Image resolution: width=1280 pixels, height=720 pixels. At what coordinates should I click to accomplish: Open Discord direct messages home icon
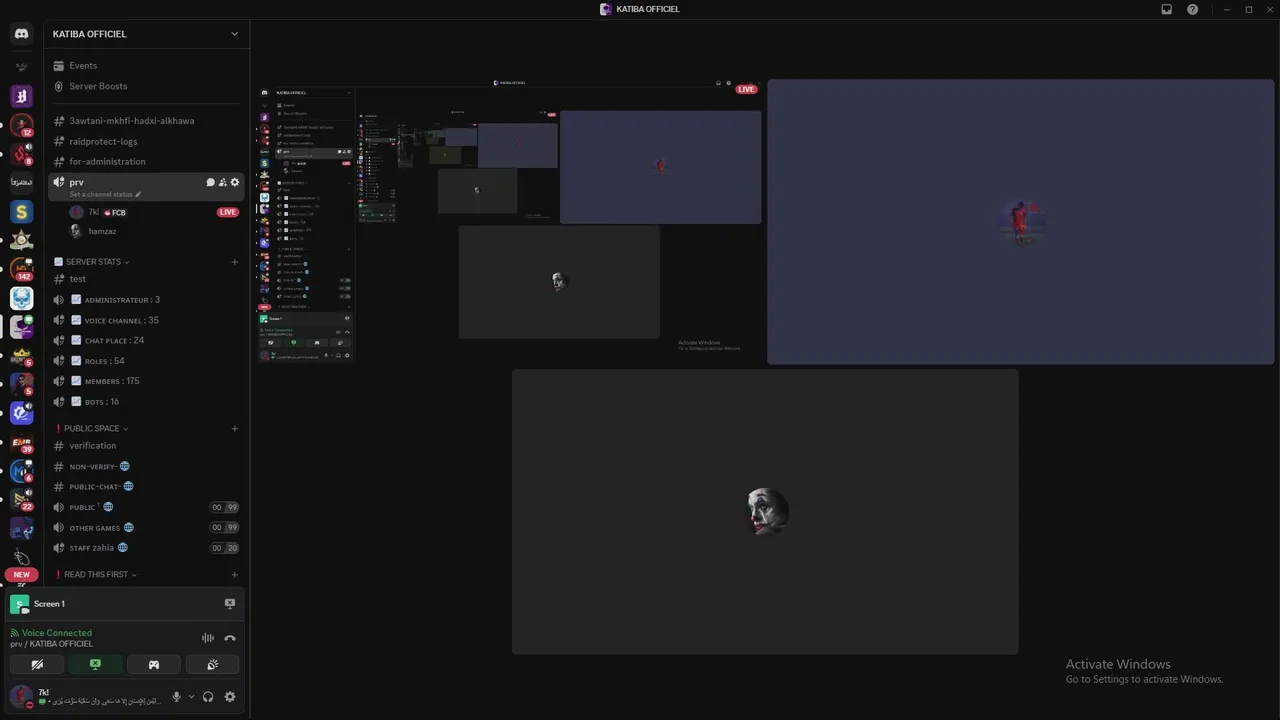21,34
